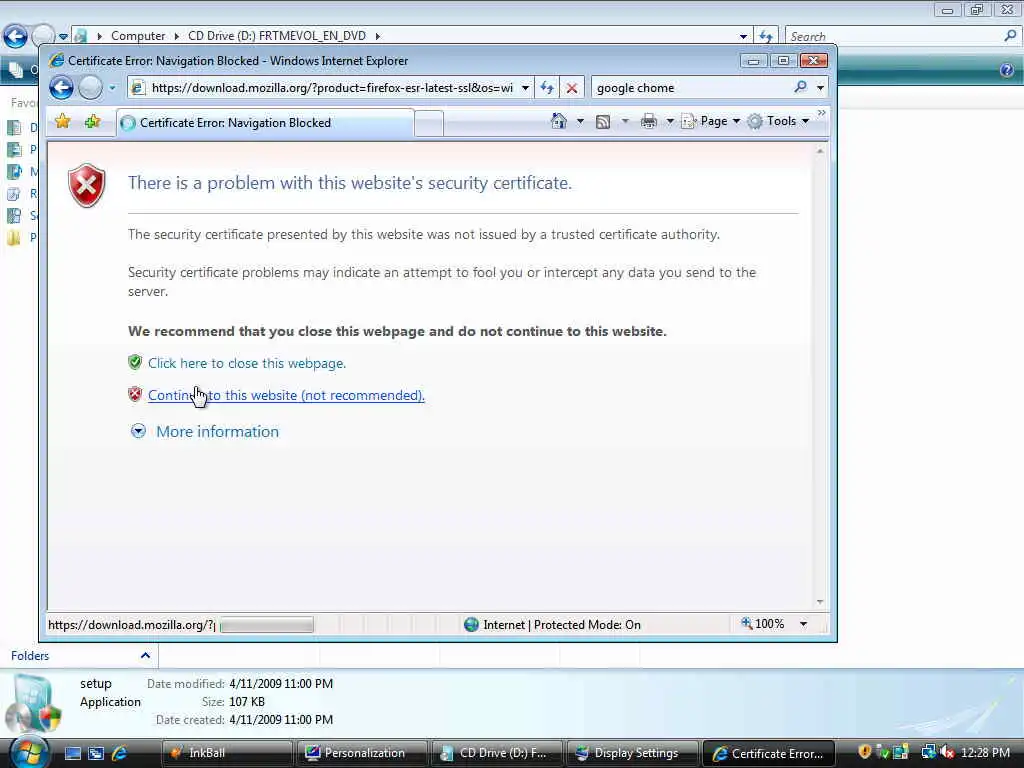Switch to Personalization taskbar button
This screenshot has height=768, width=1024.
[362, 753]
